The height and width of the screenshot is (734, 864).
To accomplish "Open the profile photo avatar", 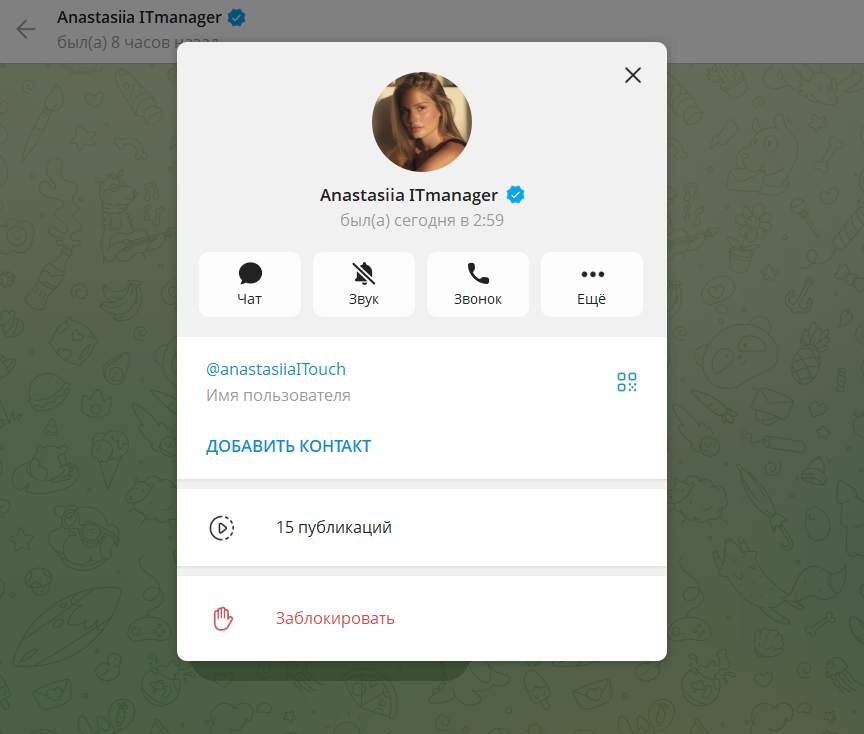I will coord(422,122).
